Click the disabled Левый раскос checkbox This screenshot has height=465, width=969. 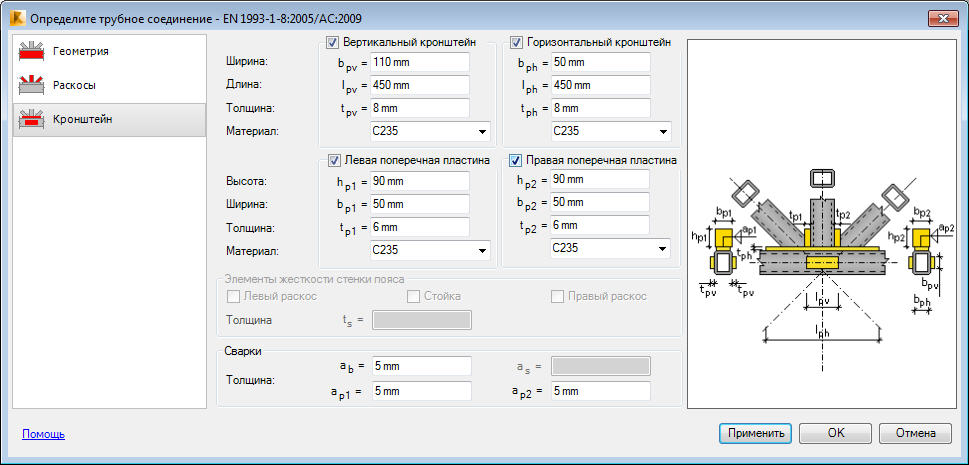233,296
